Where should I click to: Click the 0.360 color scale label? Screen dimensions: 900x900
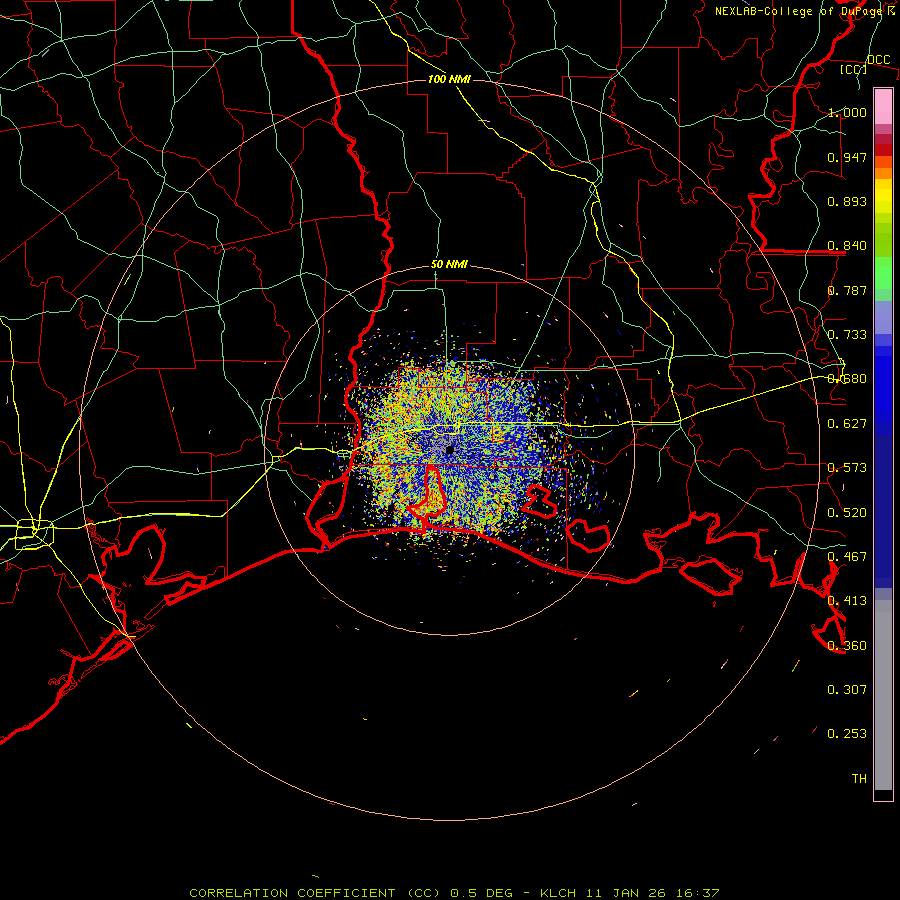(847, 646)
